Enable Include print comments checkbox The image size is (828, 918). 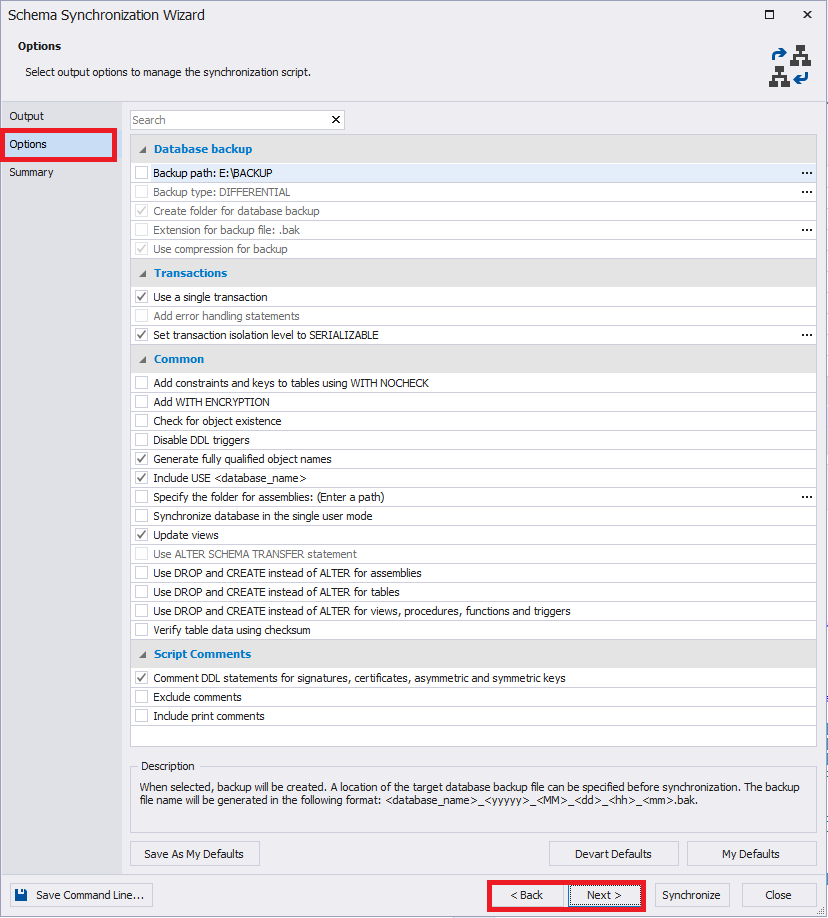[x=141, y=716]
